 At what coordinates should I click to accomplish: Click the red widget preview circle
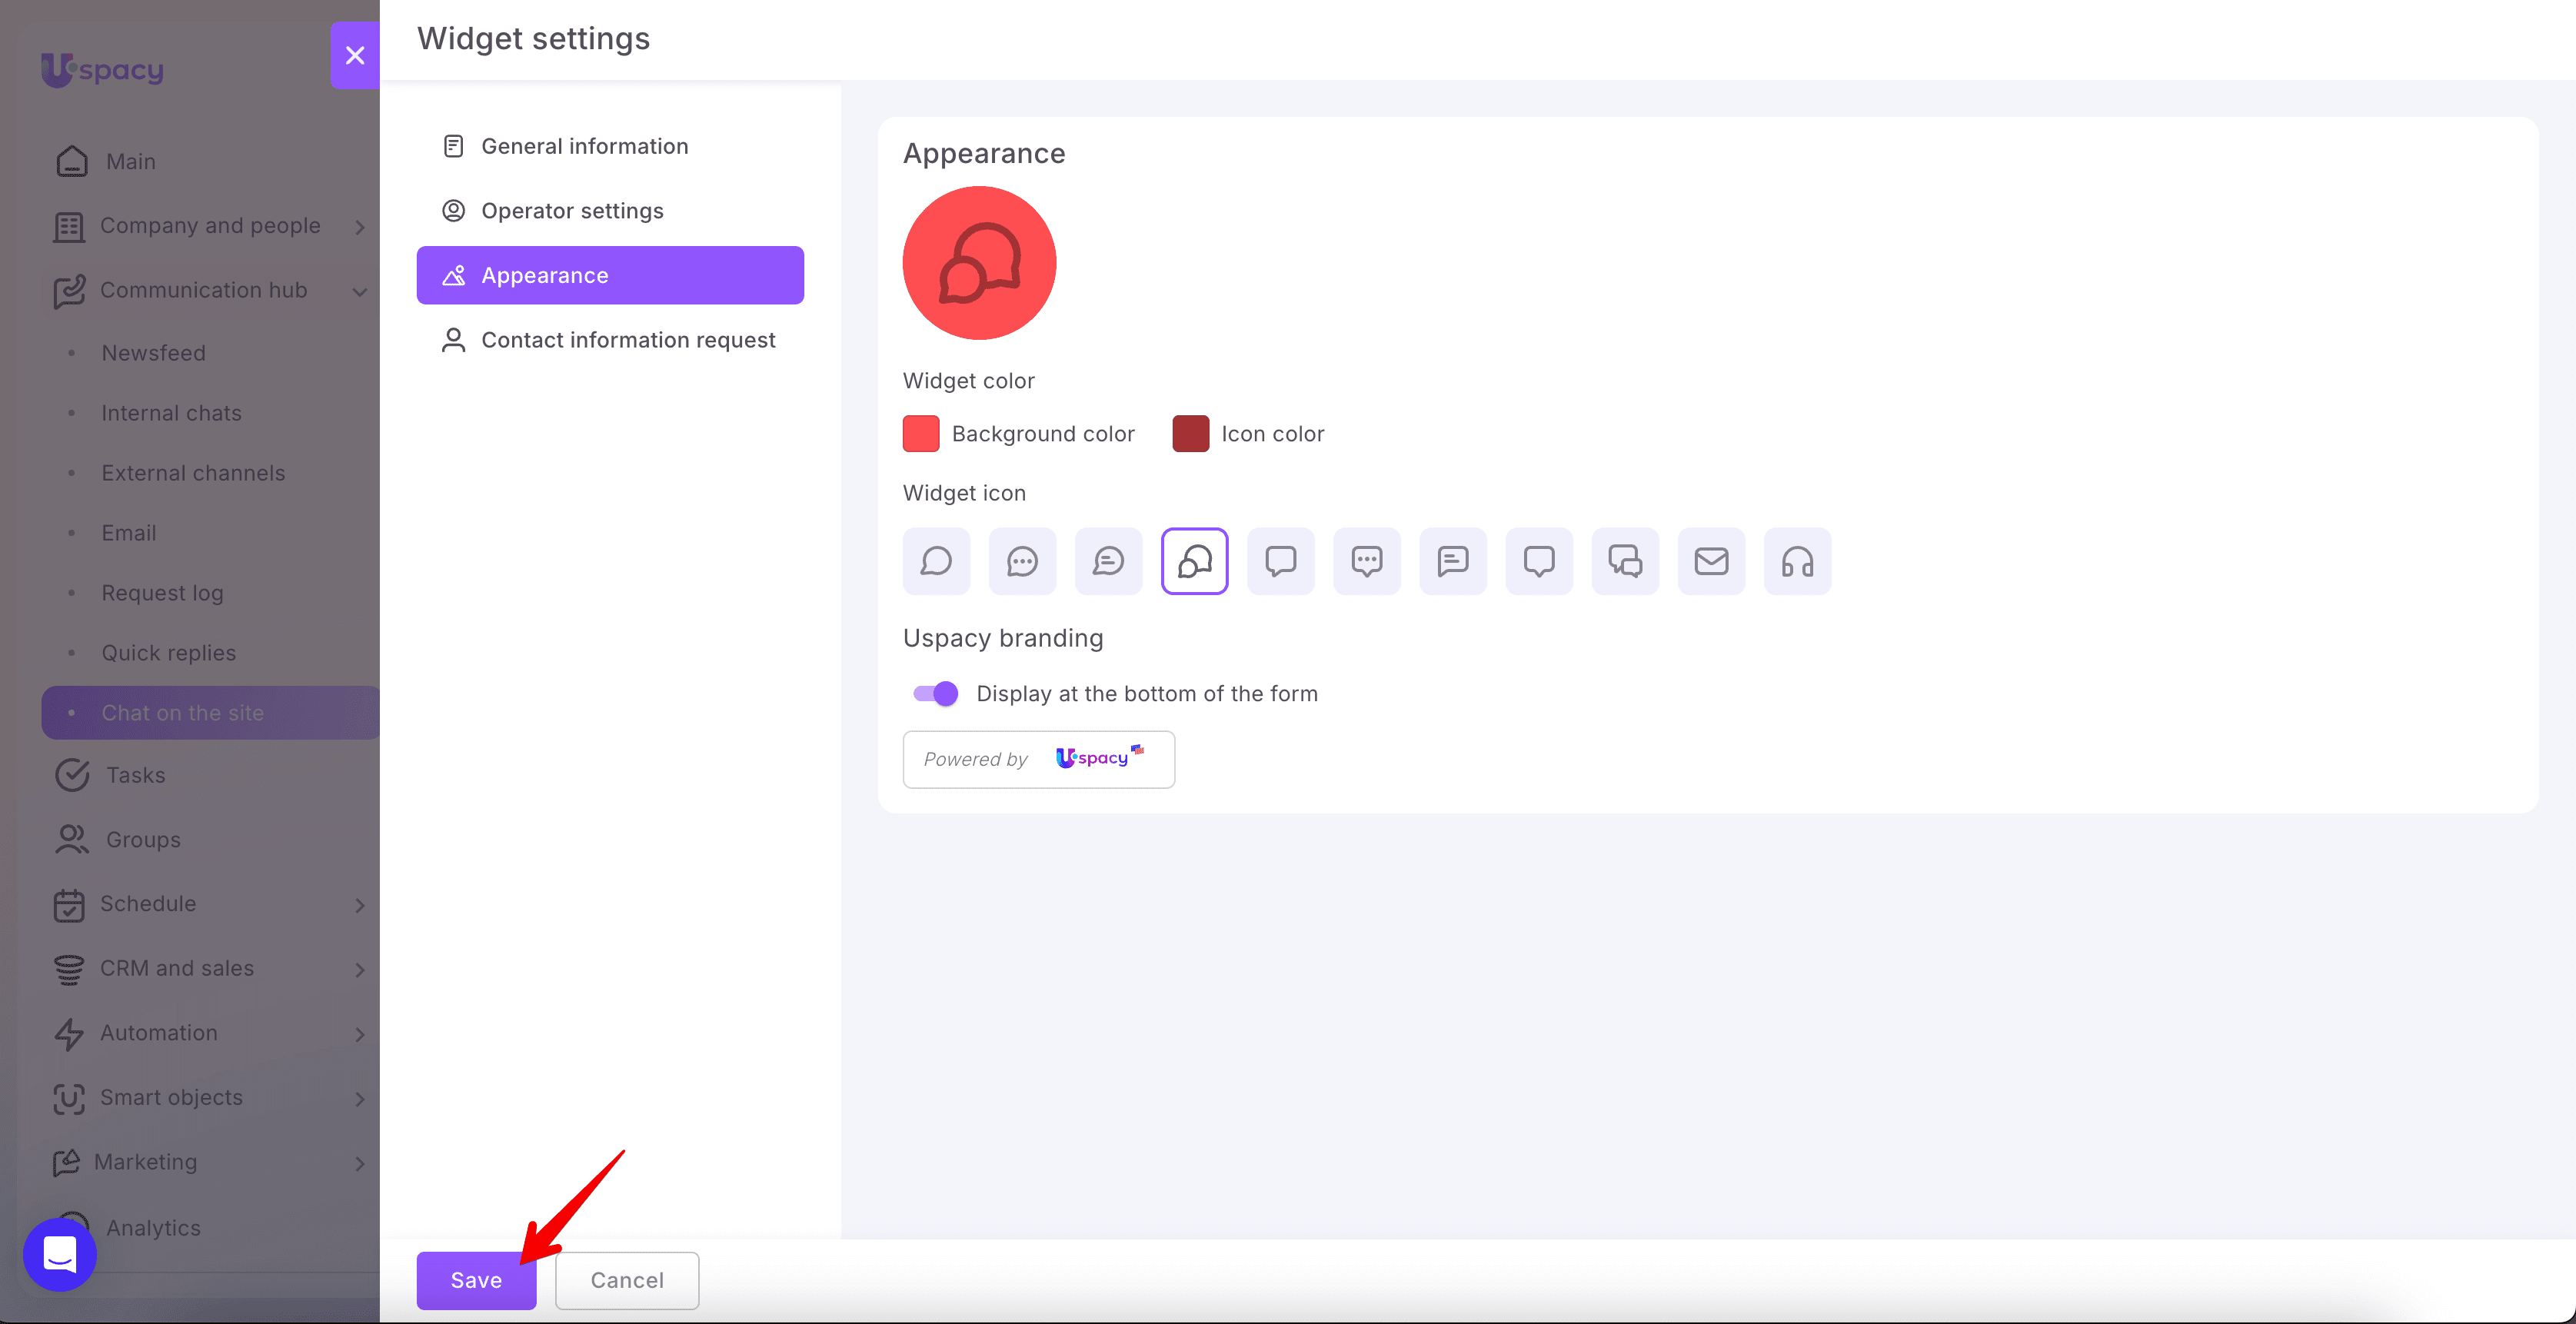click(979, 263)
